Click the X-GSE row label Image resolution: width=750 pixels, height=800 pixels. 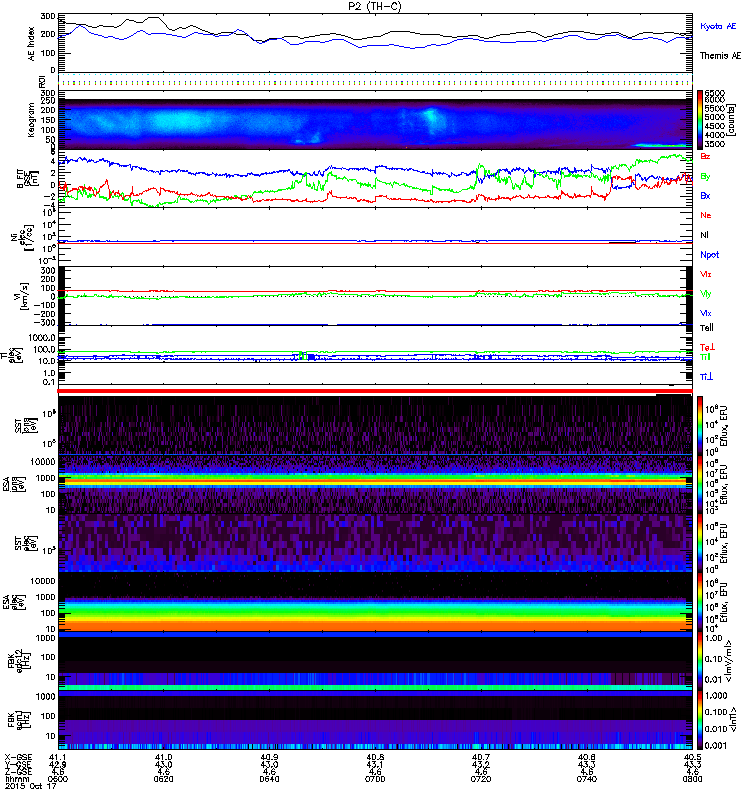coord(18,757)
